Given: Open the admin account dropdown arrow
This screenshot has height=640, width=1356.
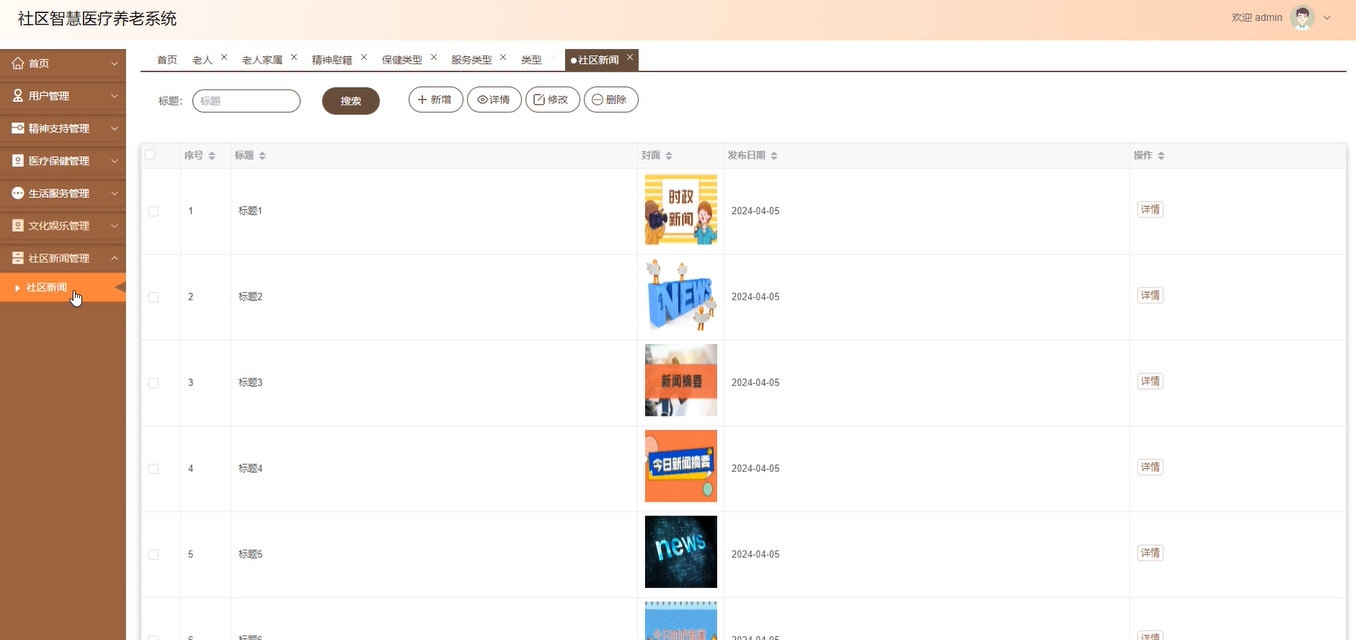Looking at the screenshot, I should pos(1327,18).
